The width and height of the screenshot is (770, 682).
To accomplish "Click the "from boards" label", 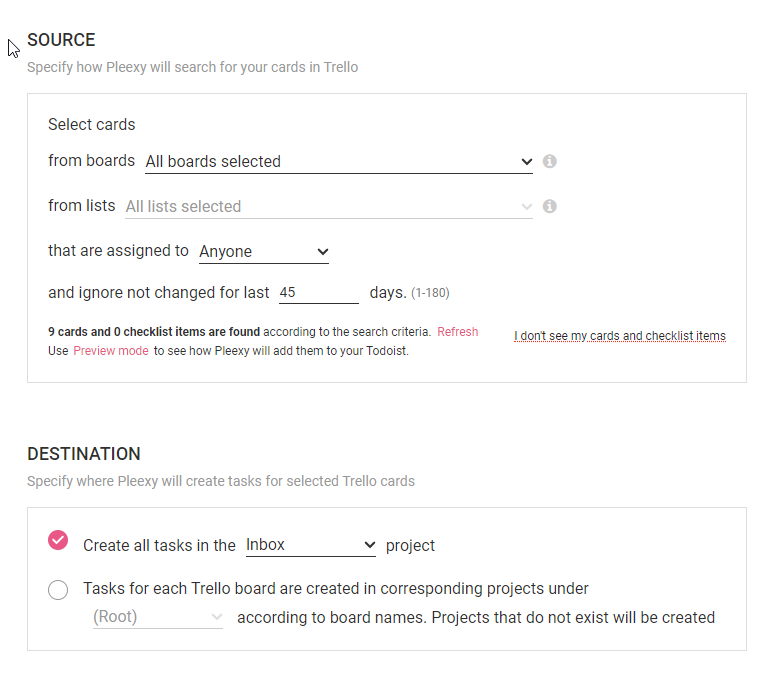I will (x=91, y=161).
